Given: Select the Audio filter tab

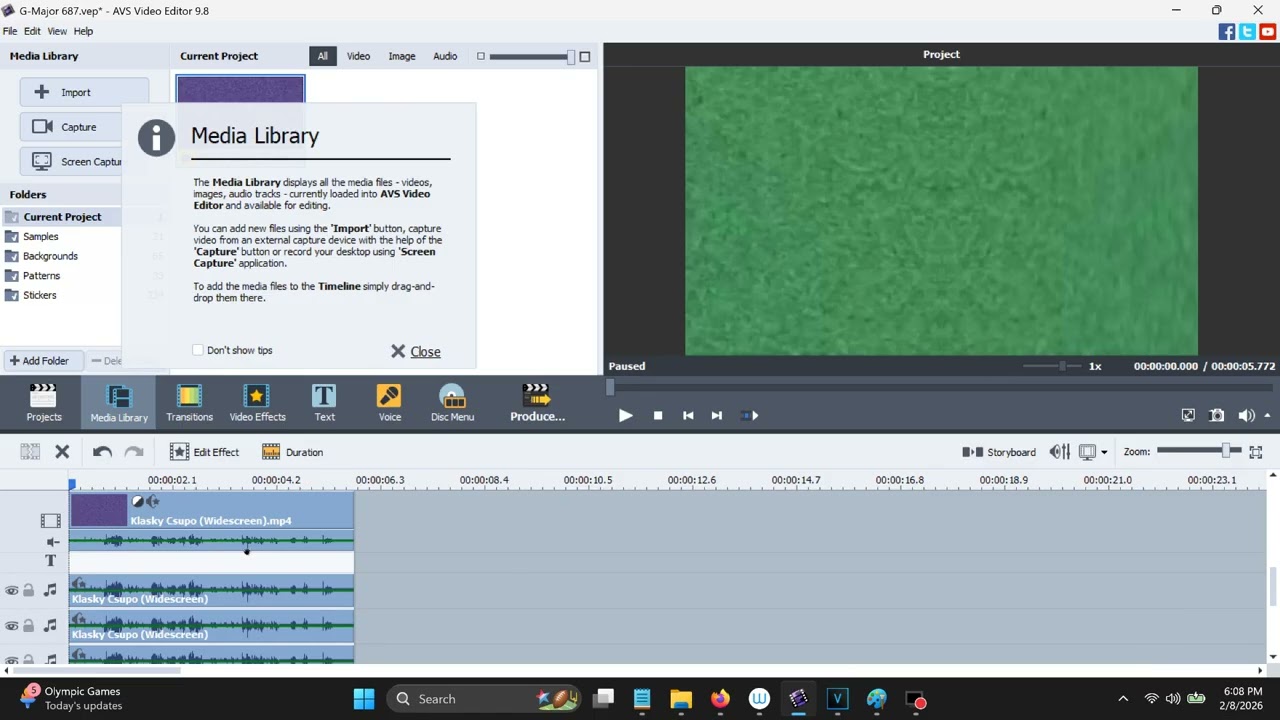Looking at the screenshot, I should coord(445,56).
